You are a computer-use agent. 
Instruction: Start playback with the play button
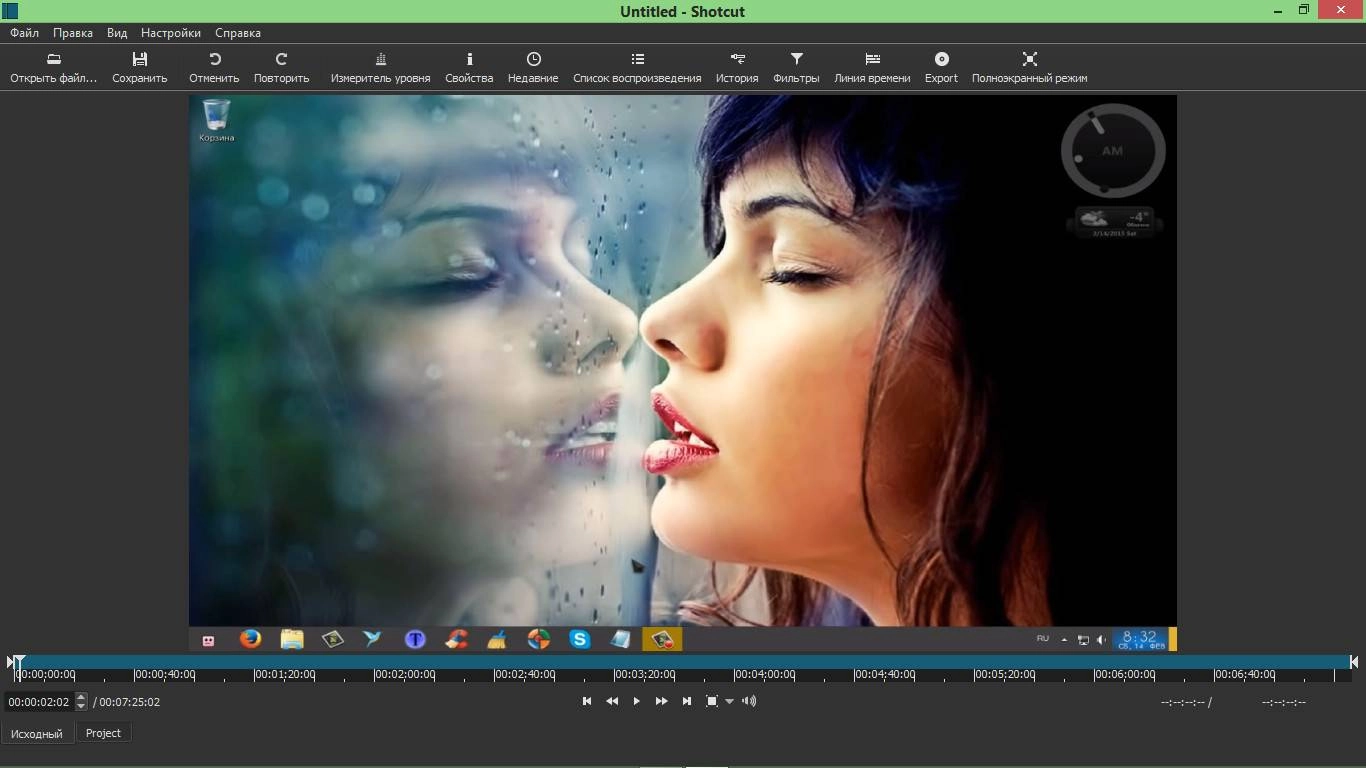[x=636, y=701]
